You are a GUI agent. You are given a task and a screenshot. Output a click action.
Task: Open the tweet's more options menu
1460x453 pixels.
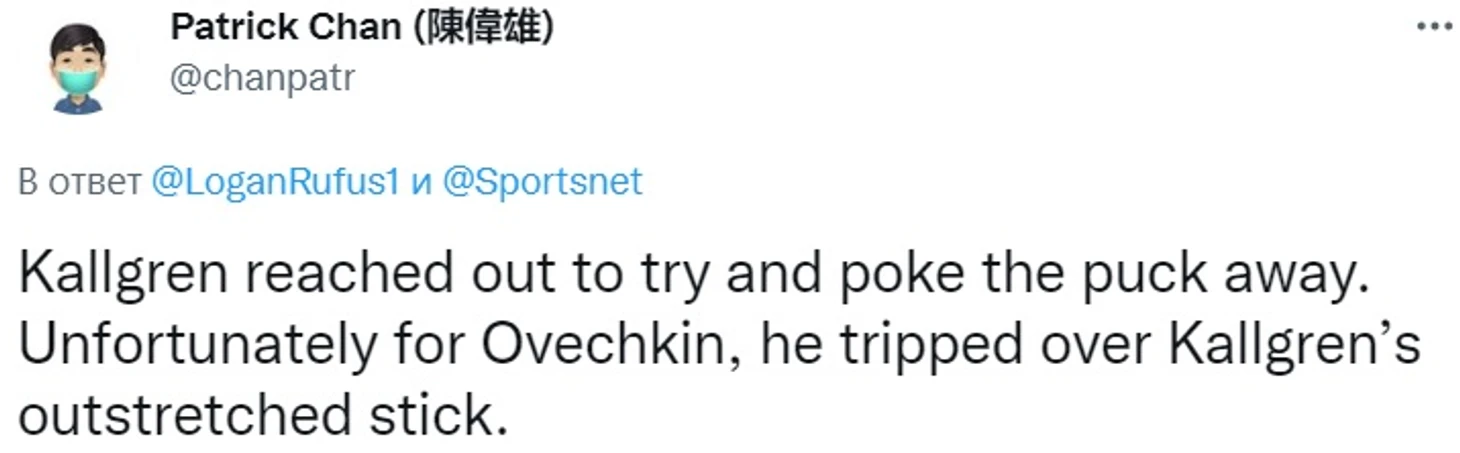point(1433,28)
